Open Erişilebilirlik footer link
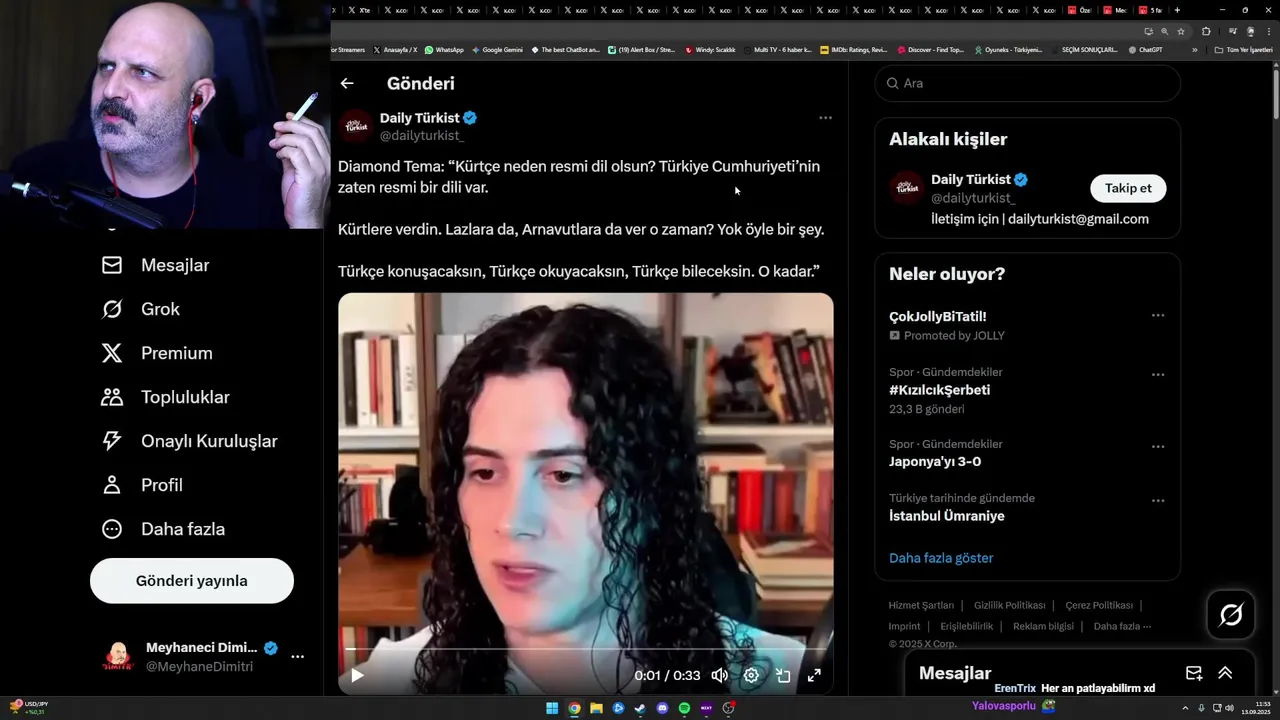This screenshot has width=1280, height=720. [967, 626]
